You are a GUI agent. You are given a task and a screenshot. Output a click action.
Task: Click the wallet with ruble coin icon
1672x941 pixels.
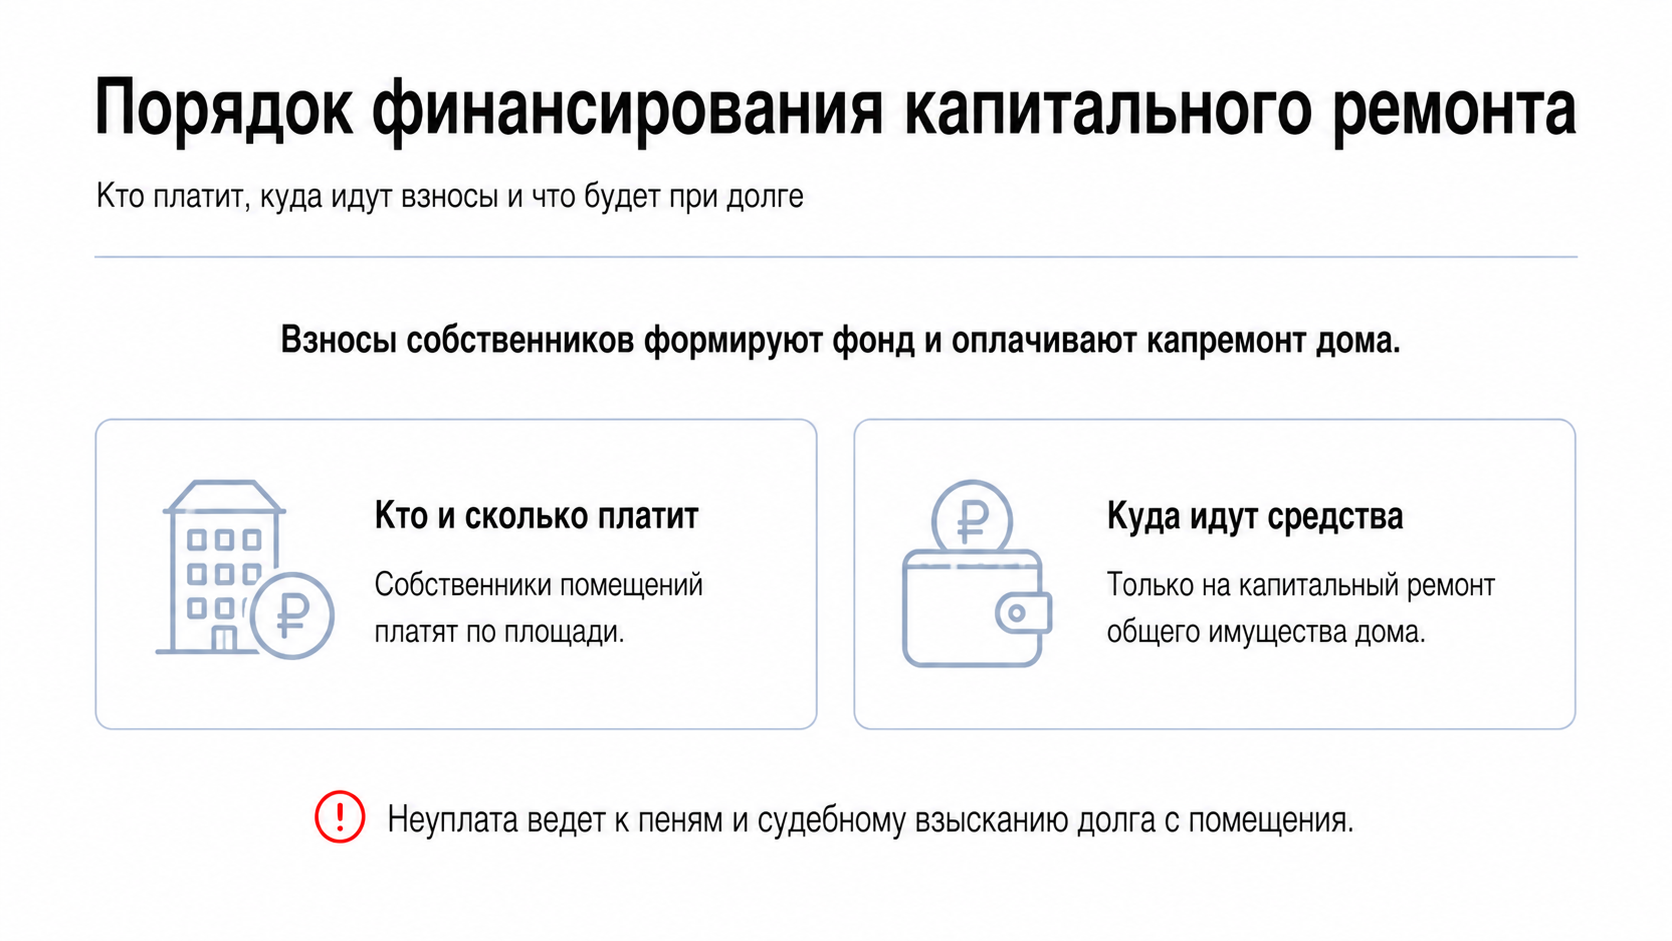pos(977,573)
